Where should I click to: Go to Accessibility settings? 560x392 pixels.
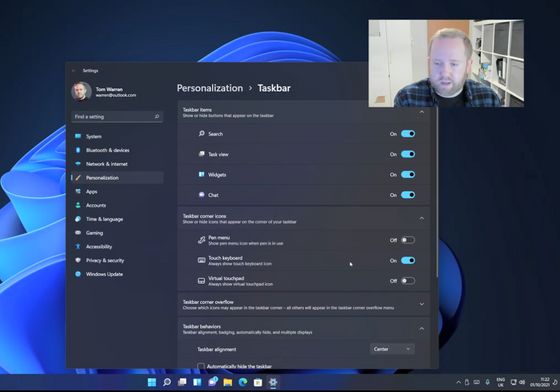pos(118,247)
